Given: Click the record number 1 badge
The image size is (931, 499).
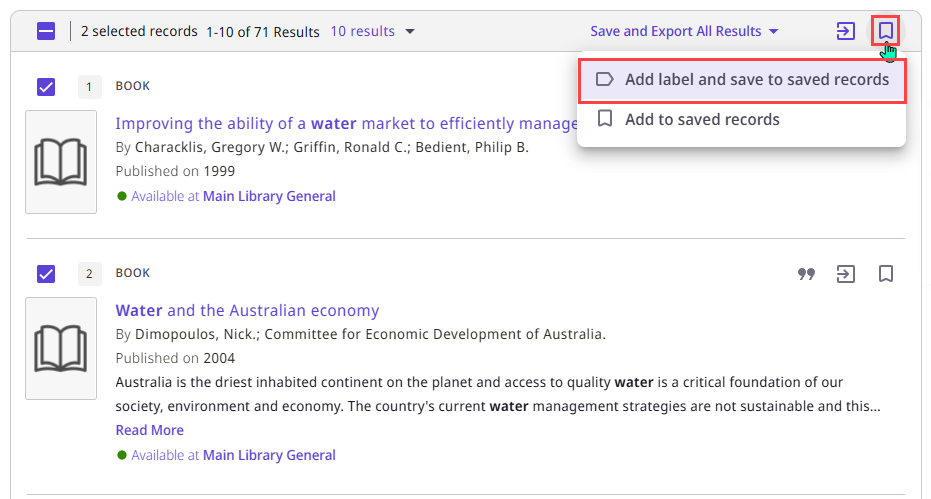Looking at the screenshot, I should click(x=89, y=87).
